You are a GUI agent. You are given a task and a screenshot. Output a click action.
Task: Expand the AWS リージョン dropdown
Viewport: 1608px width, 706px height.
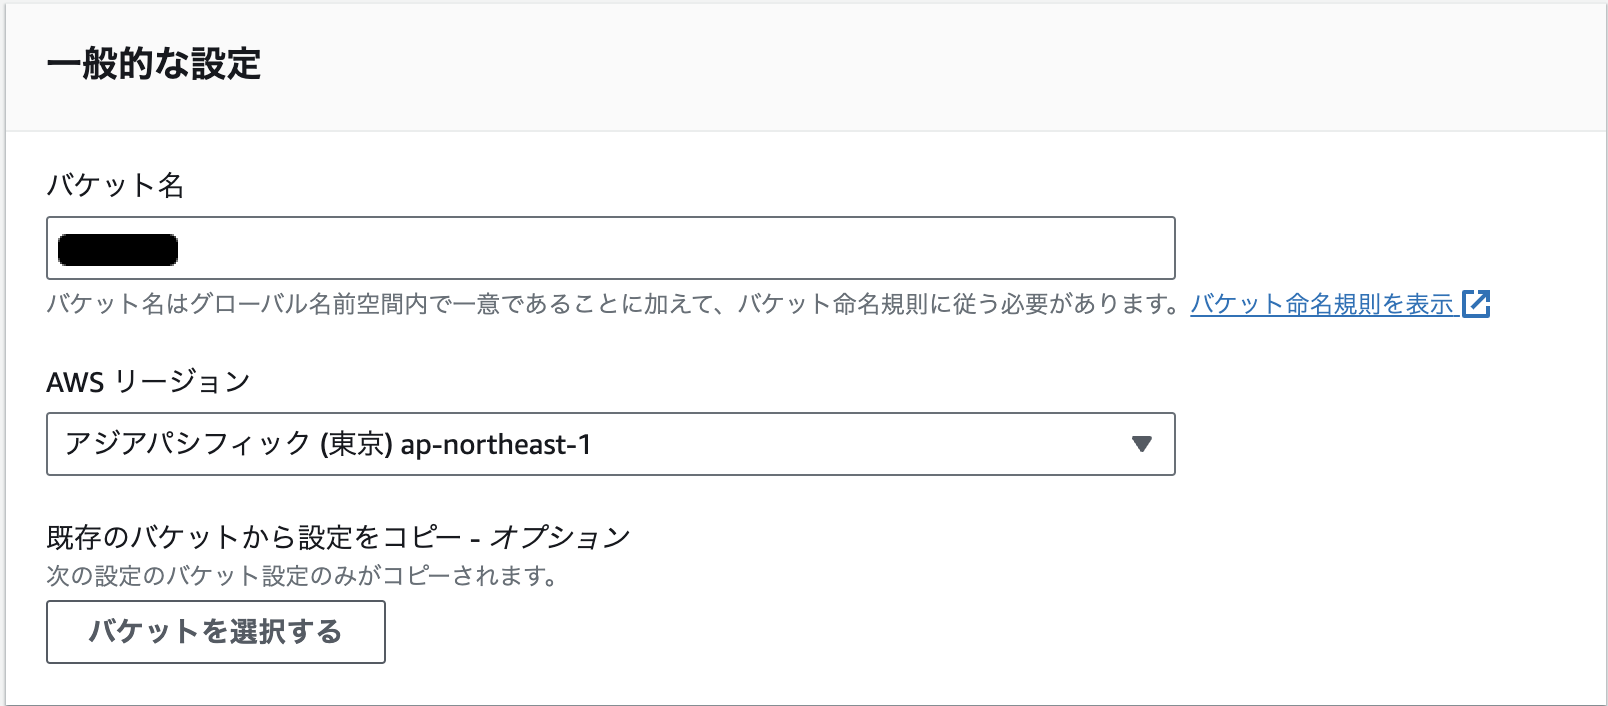point(610,444)
